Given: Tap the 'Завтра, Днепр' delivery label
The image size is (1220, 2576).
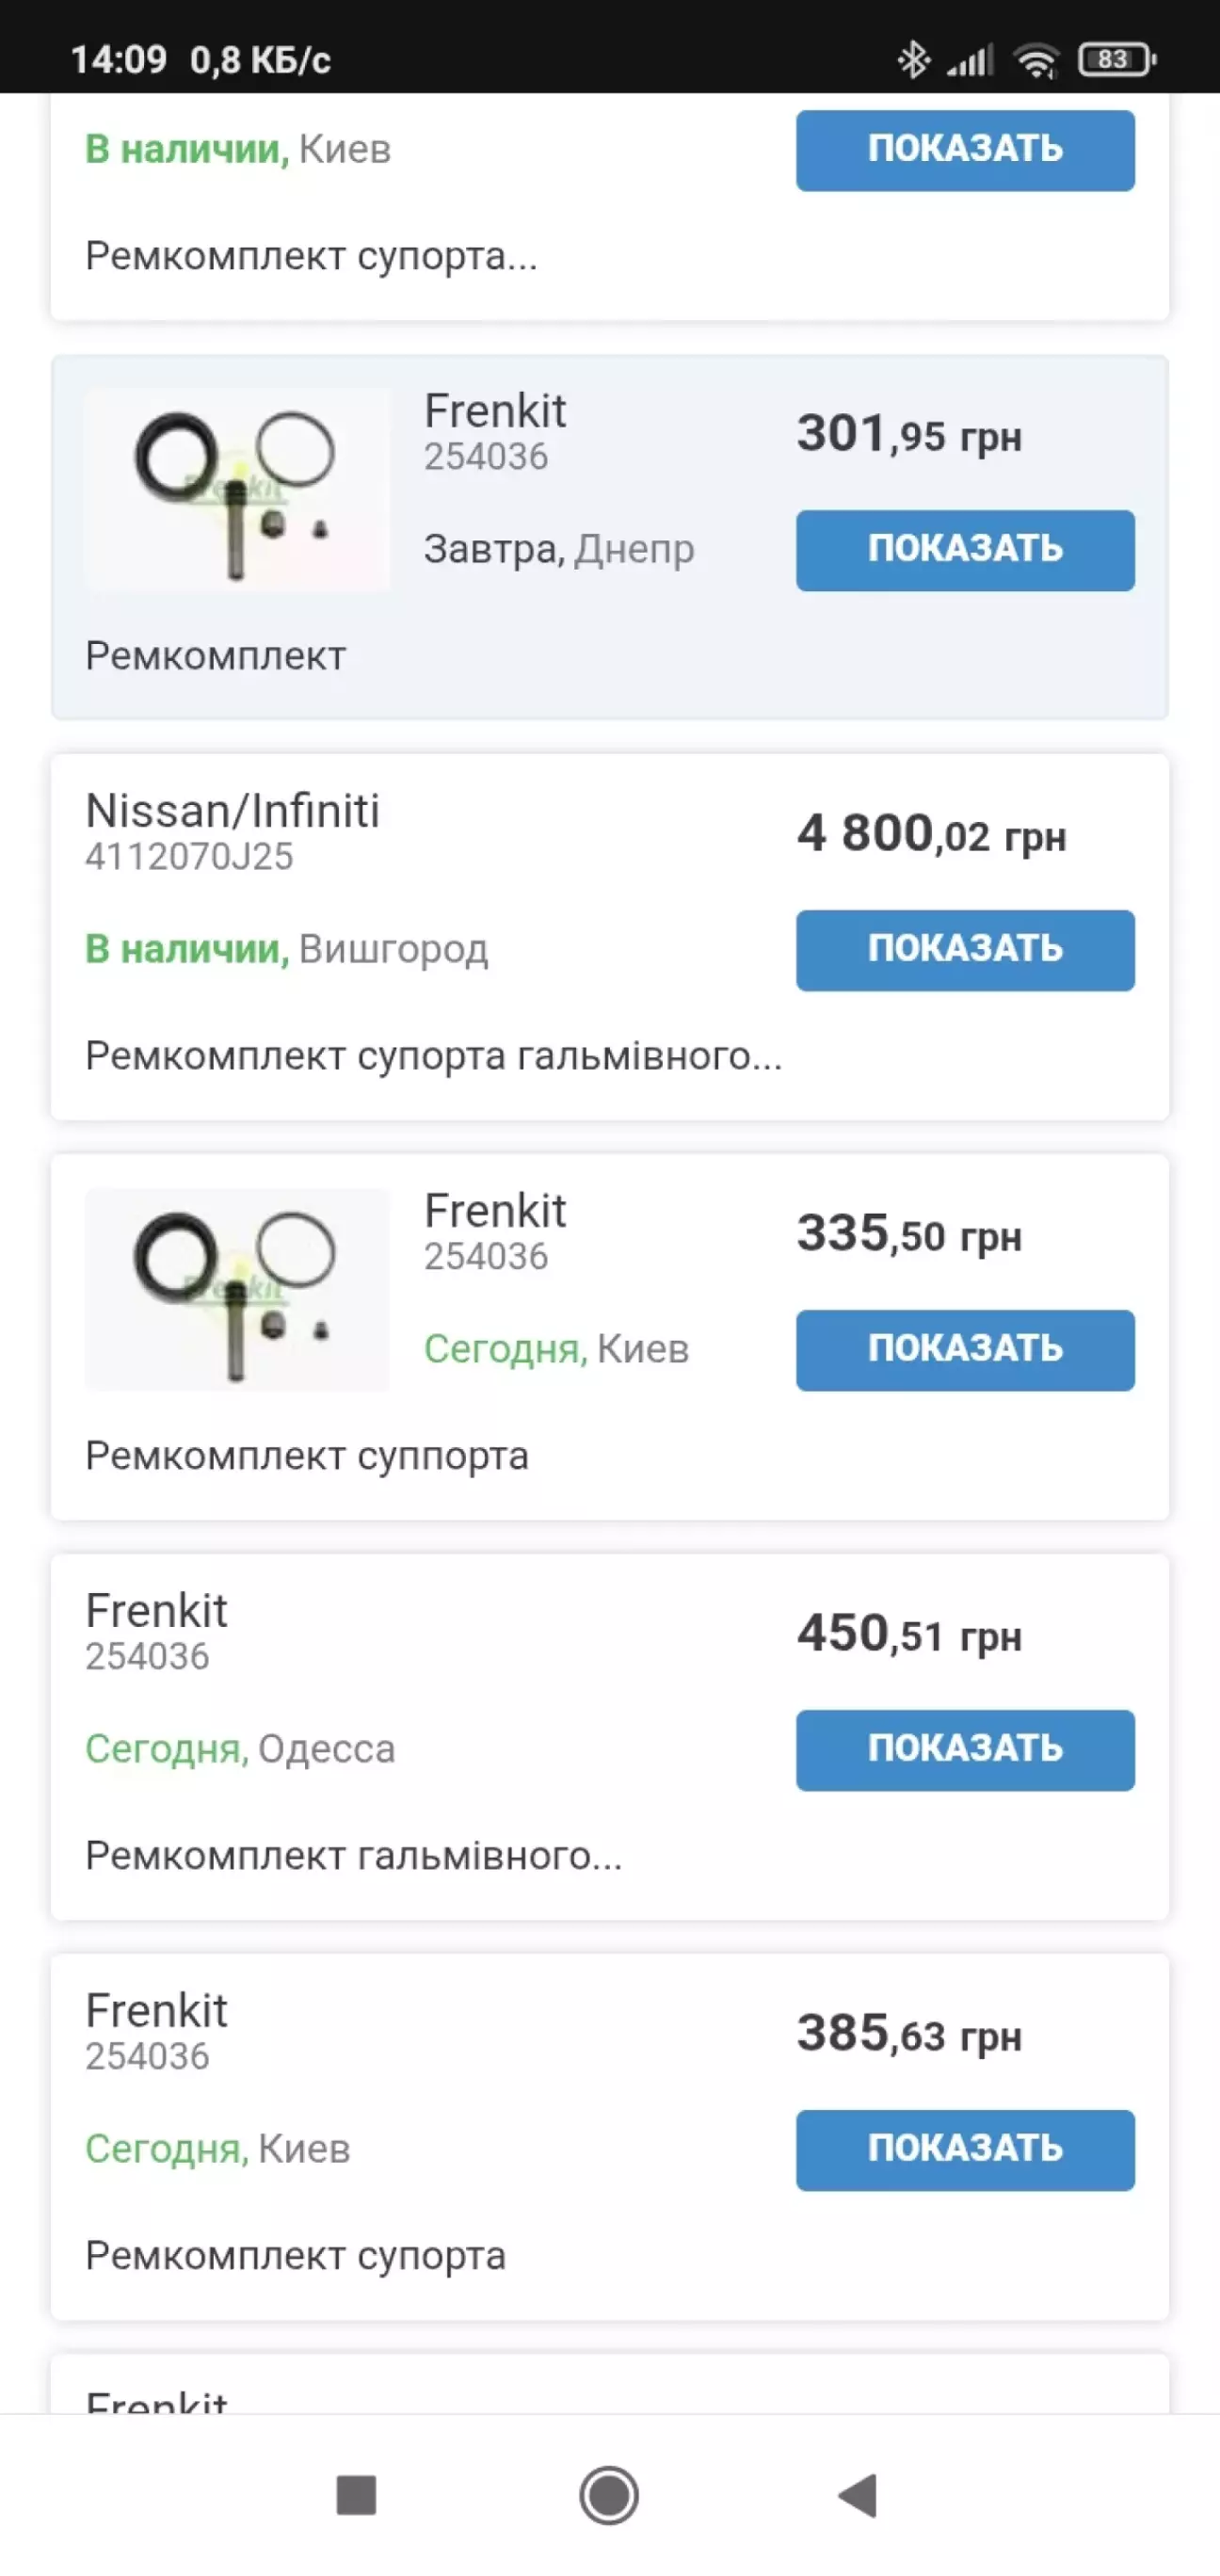Looking at the screenshot, I should 558,549.
